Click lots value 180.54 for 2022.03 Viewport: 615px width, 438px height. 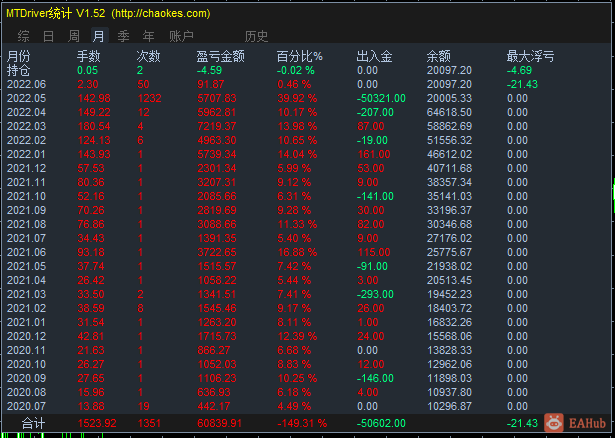tap(94, 126)
